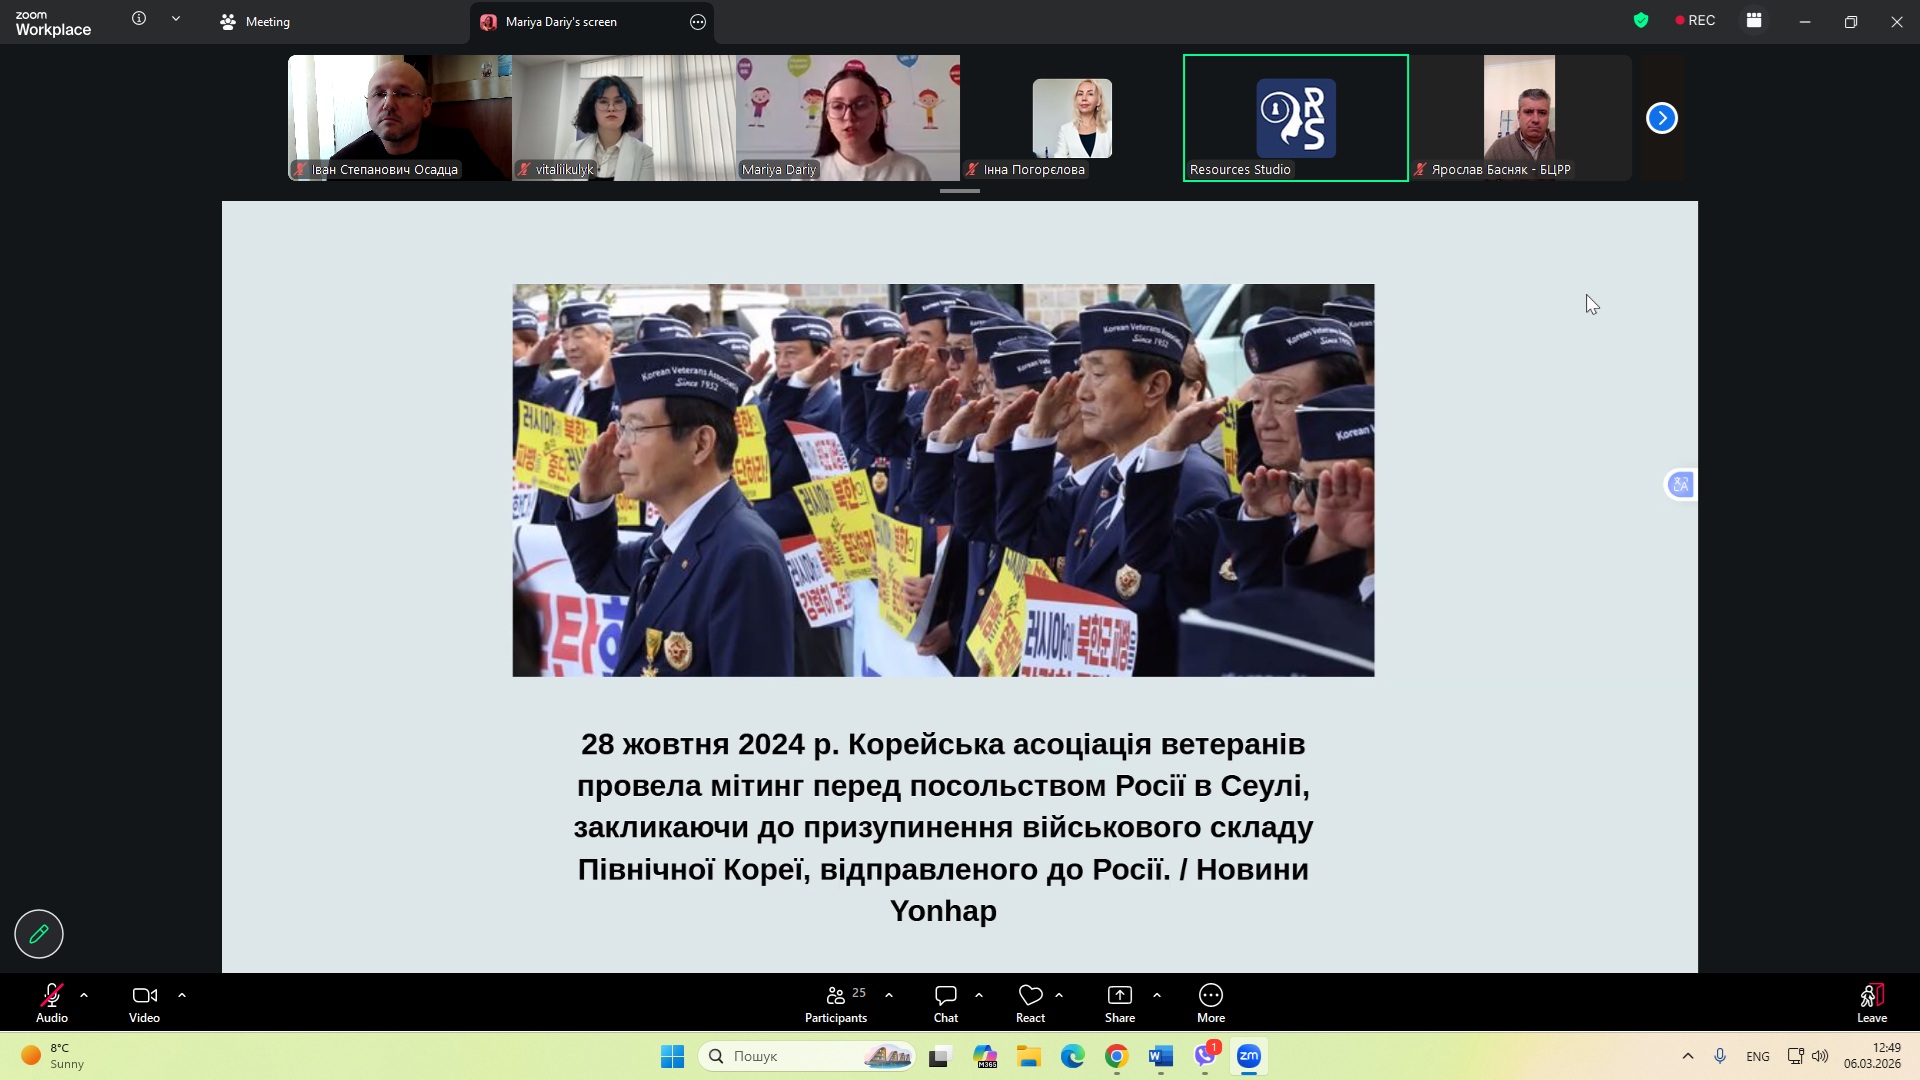Screen dimensions: 1920x1080
Task: Select Resources Studio participant tile
Action: point(1296,118)
